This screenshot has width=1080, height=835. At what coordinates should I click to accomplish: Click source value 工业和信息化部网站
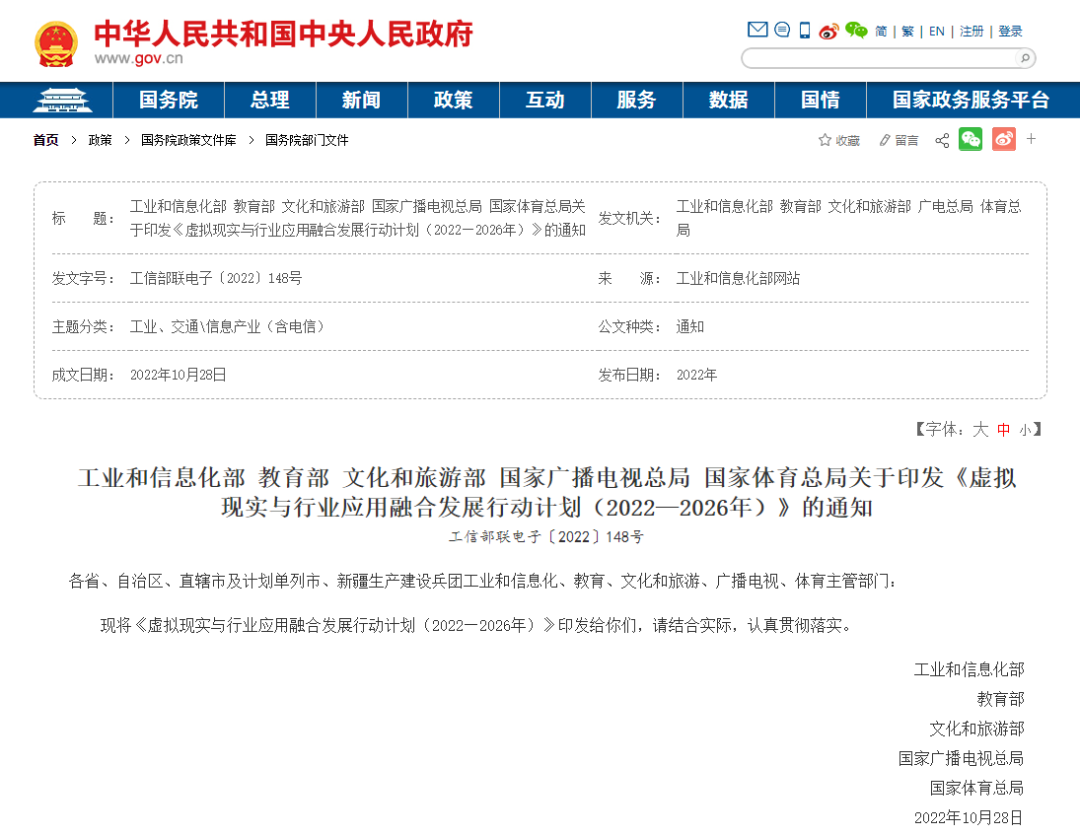[738, 278]
